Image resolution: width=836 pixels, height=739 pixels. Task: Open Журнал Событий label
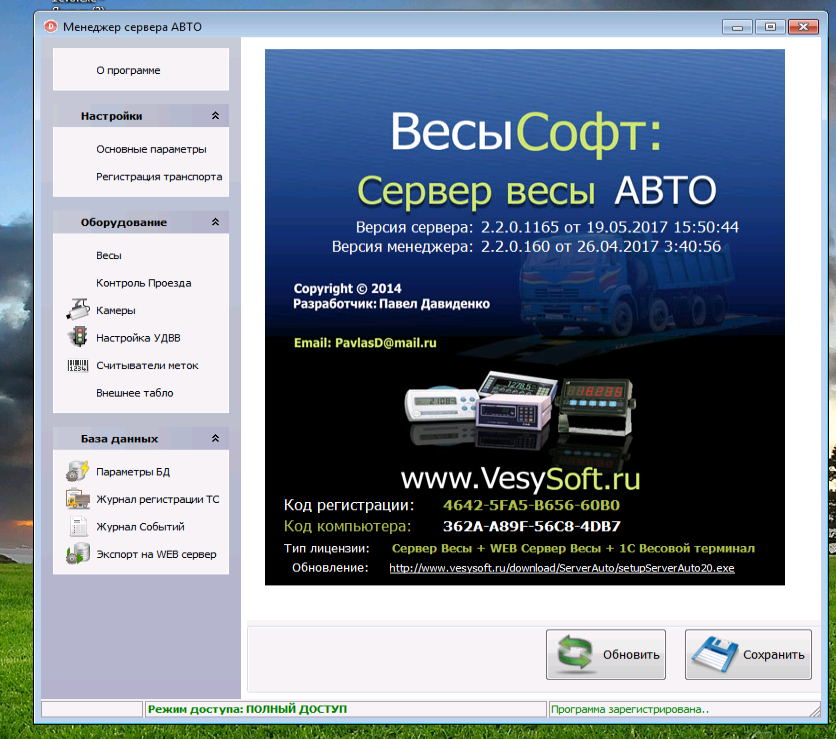[x=140, y=527]
